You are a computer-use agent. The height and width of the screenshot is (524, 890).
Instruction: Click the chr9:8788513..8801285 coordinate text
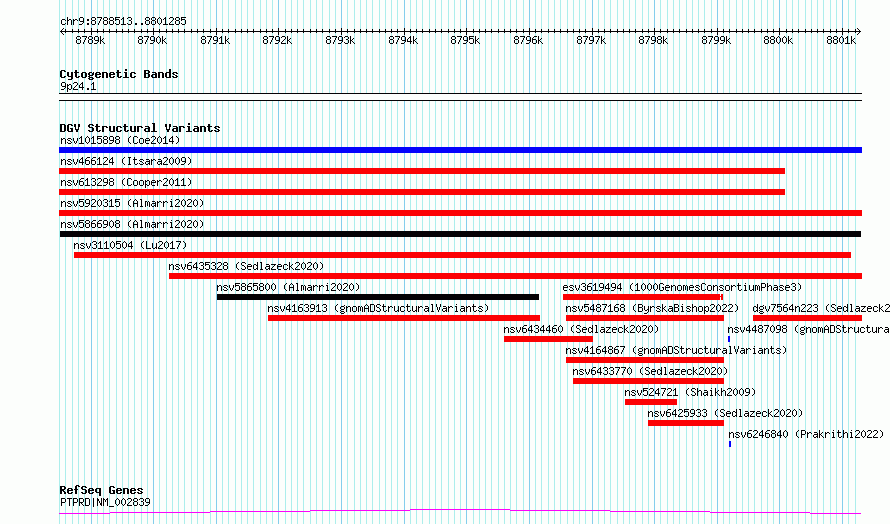123,22
